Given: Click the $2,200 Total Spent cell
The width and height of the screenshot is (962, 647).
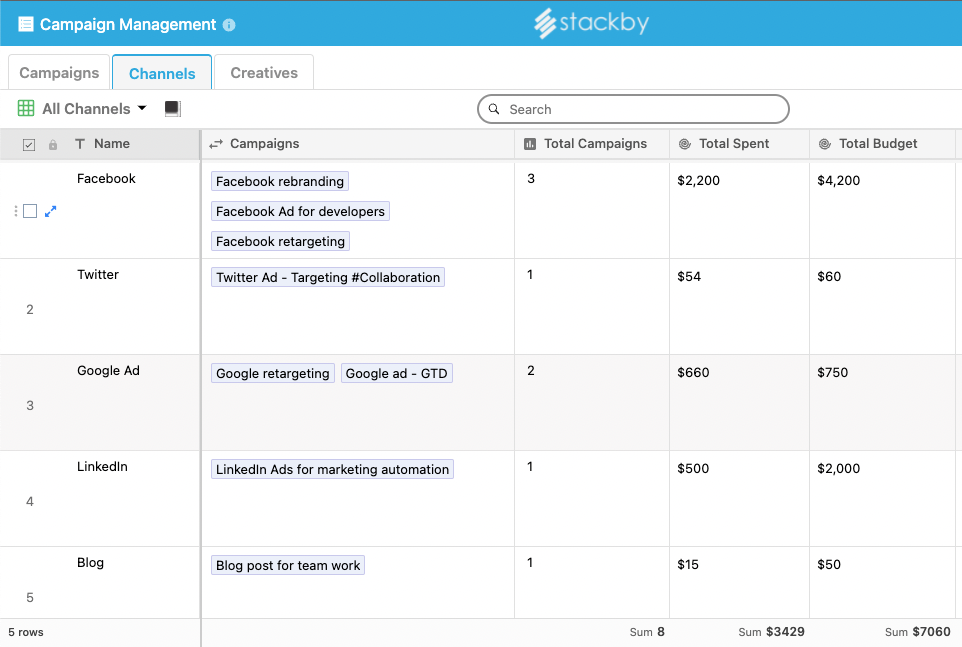Looking at the screenshot, I should pyautogui.click(x=739, y=210).
